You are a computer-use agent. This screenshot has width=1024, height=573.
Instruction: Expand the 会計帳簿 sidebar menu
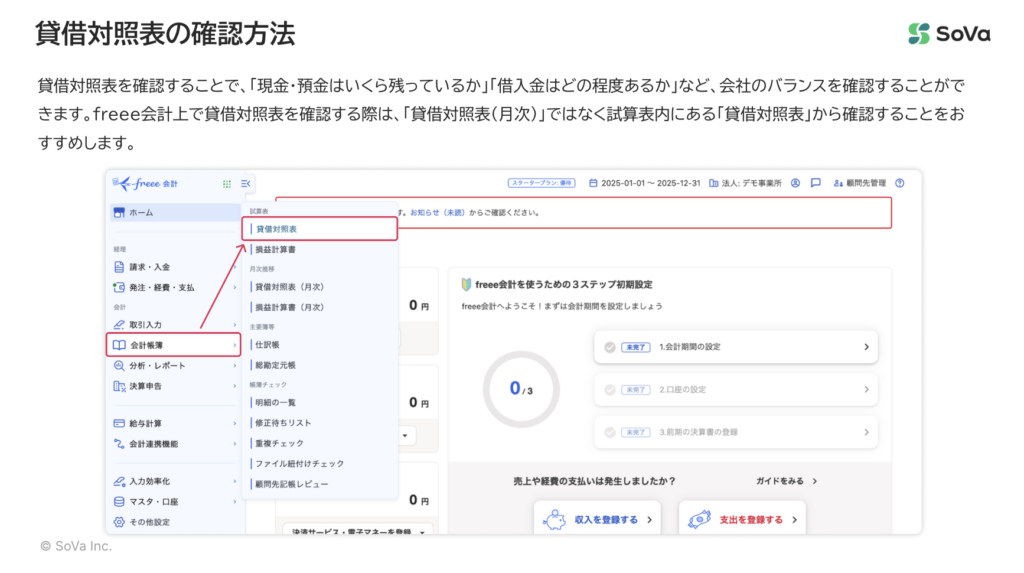(x=173, y=346)
